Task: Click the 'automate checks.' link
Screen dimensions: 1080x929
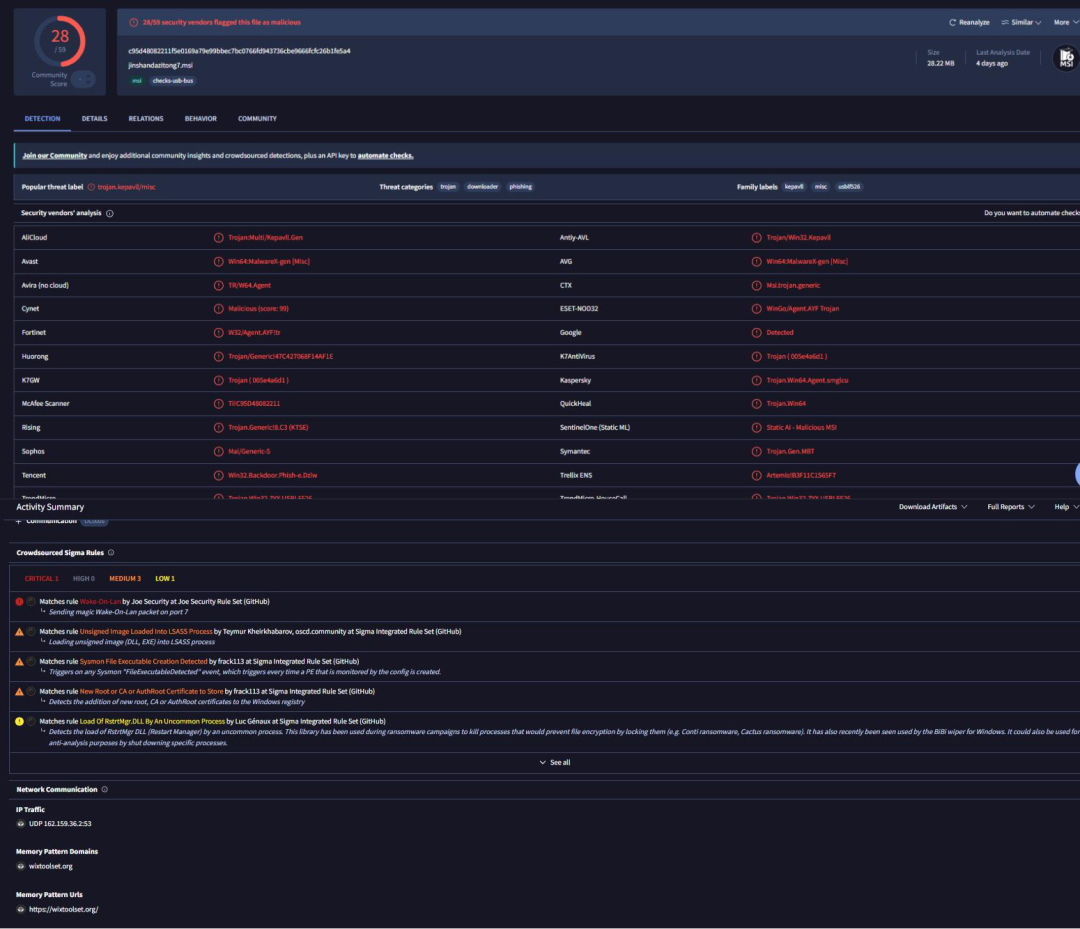Action: point(385,156)
